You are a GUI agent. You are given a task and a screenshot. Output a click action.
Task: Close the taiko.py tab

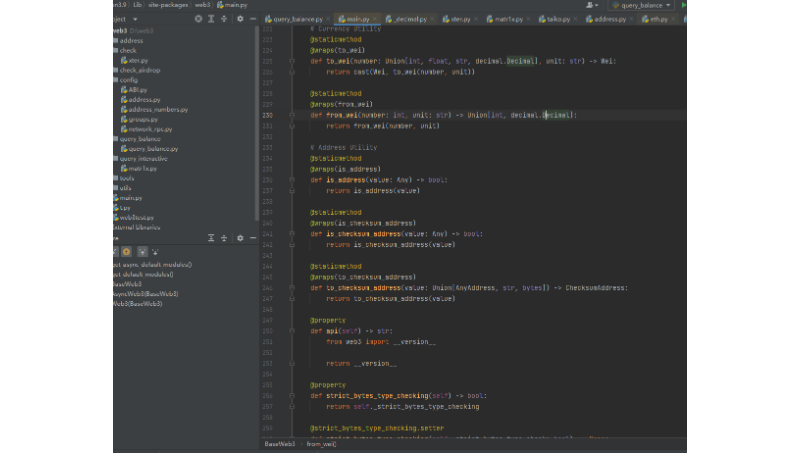(575, 19)
